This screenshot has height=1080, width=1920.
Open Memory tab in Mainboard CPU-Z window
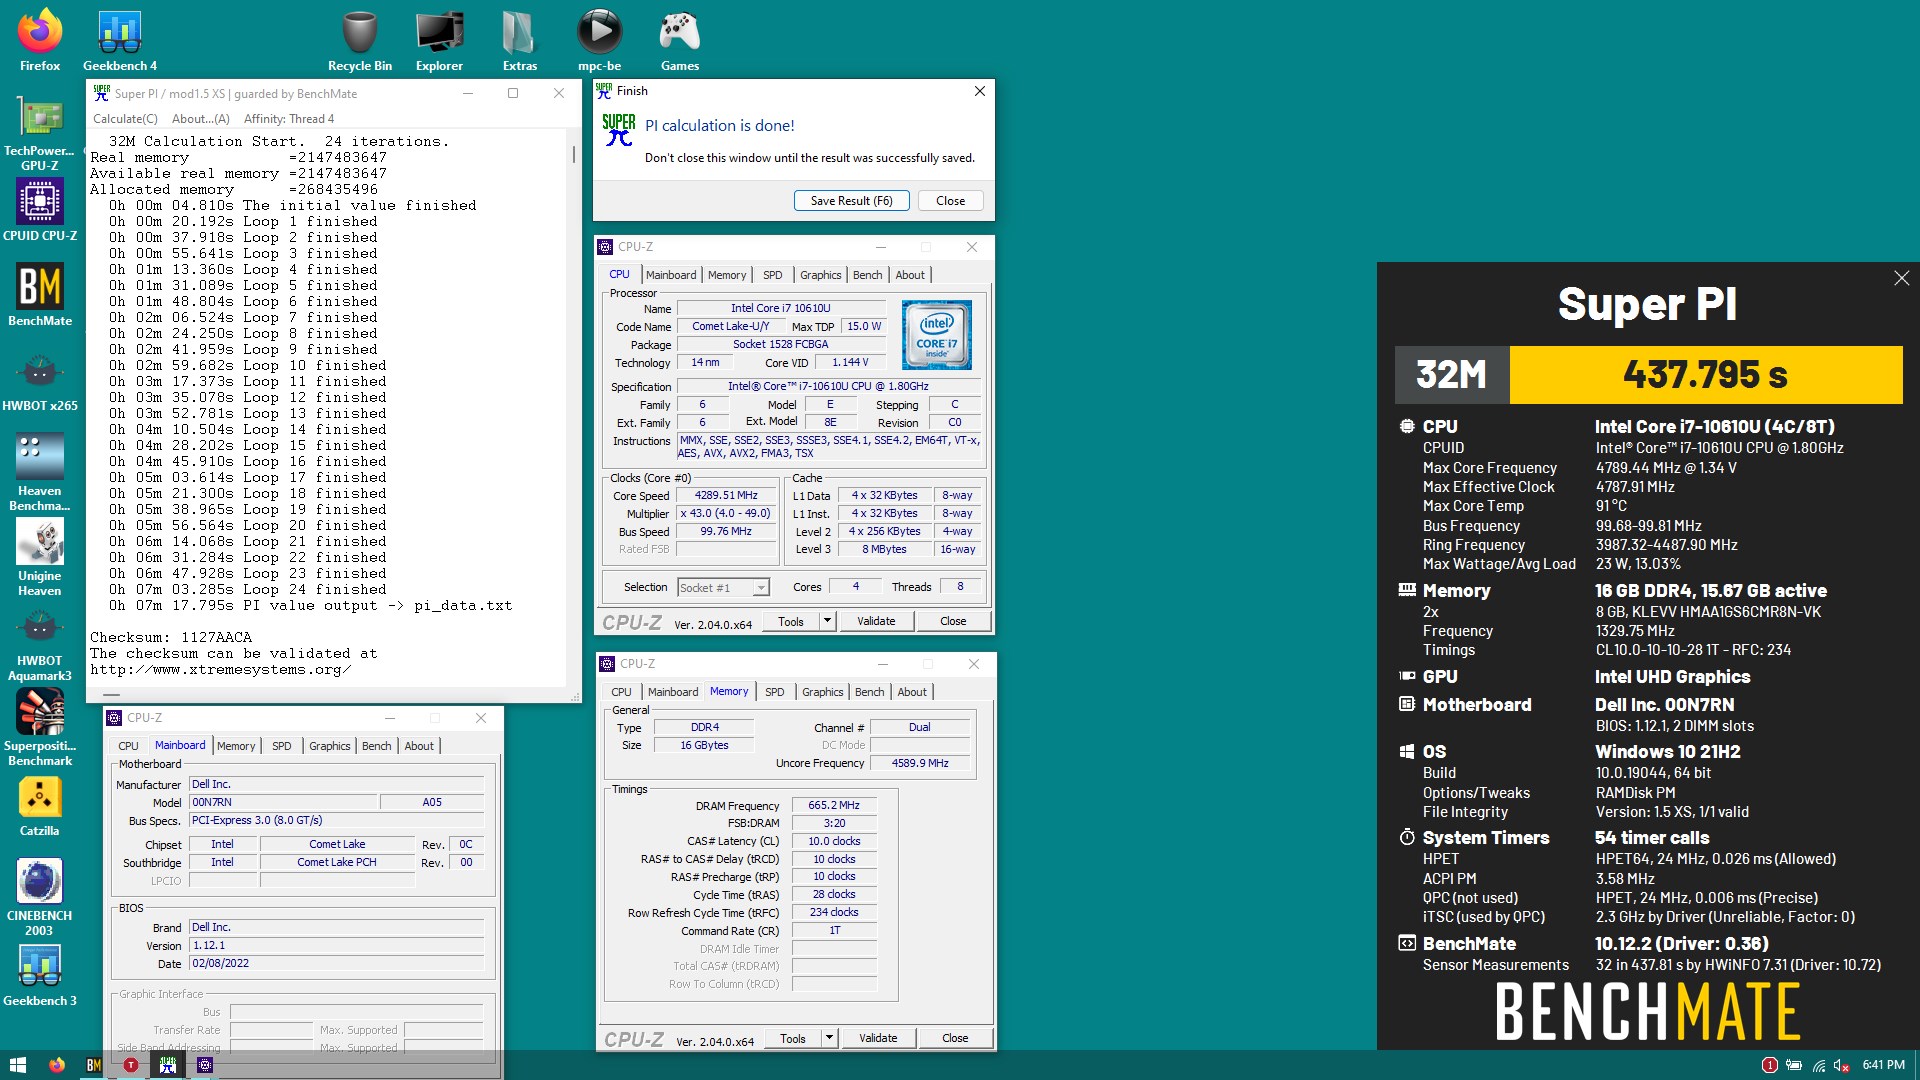pyautogui.click(x=236, y=746)
